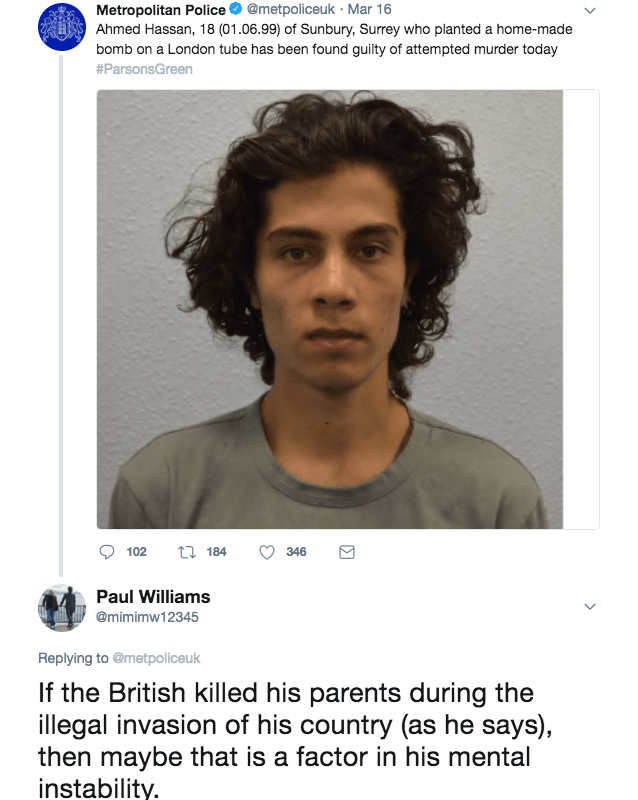Like the tweet with the heart icon

267,552
